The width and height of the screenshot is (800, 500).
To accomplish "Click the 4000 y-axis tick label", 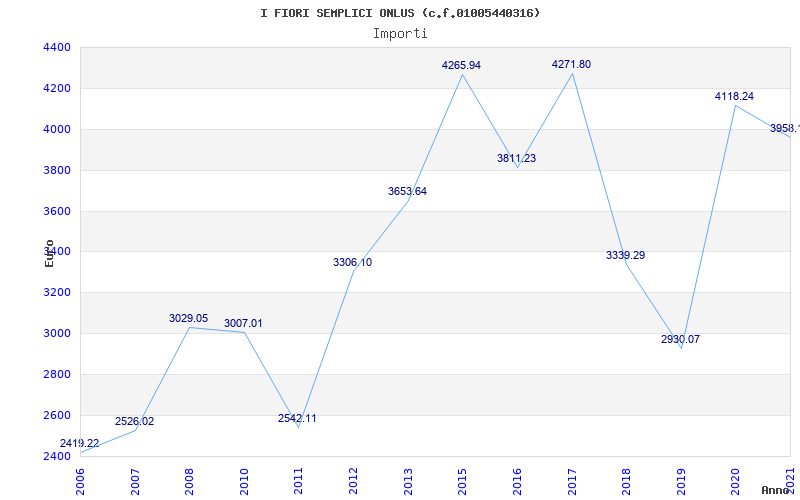I will click(55, 130).
